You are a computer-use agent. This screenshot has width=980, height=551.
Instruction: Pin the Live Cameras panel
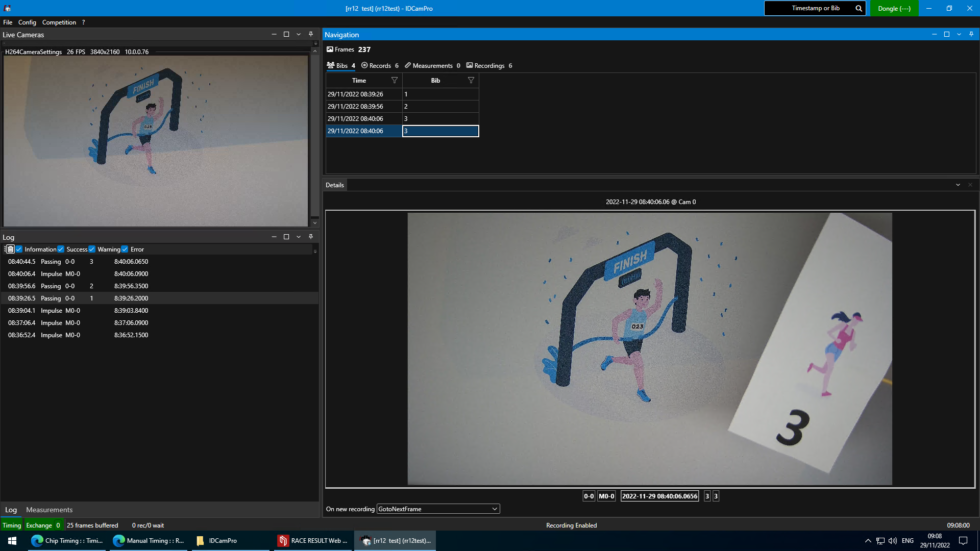[311, 34]
